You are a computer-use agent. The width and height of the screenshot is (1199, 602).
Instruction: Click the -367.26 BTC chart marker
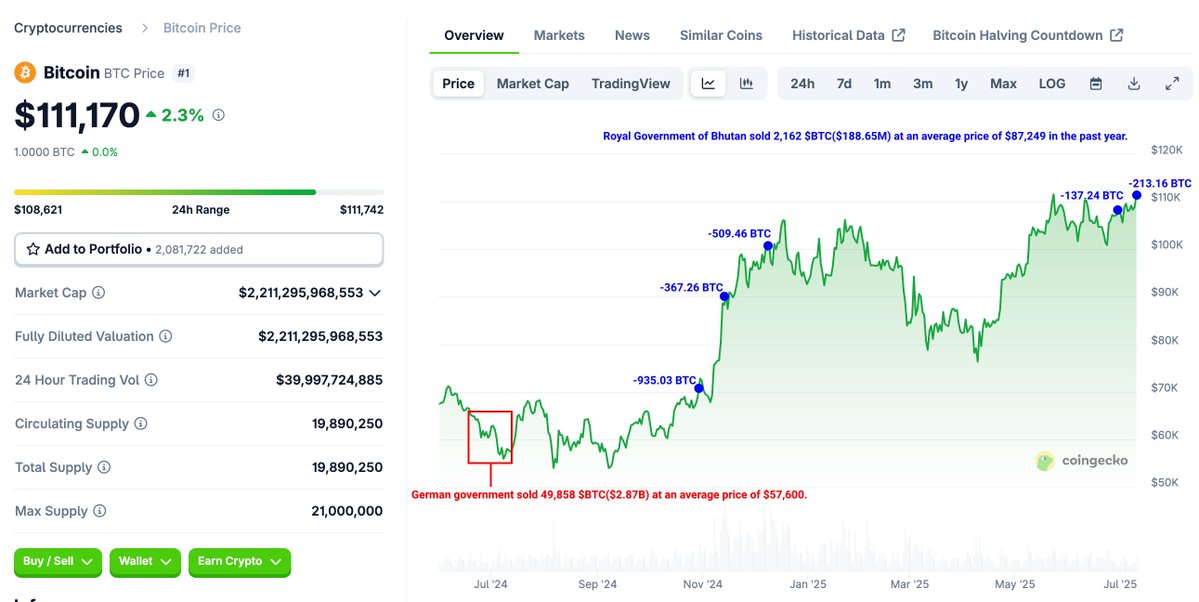tap(724, 297)
